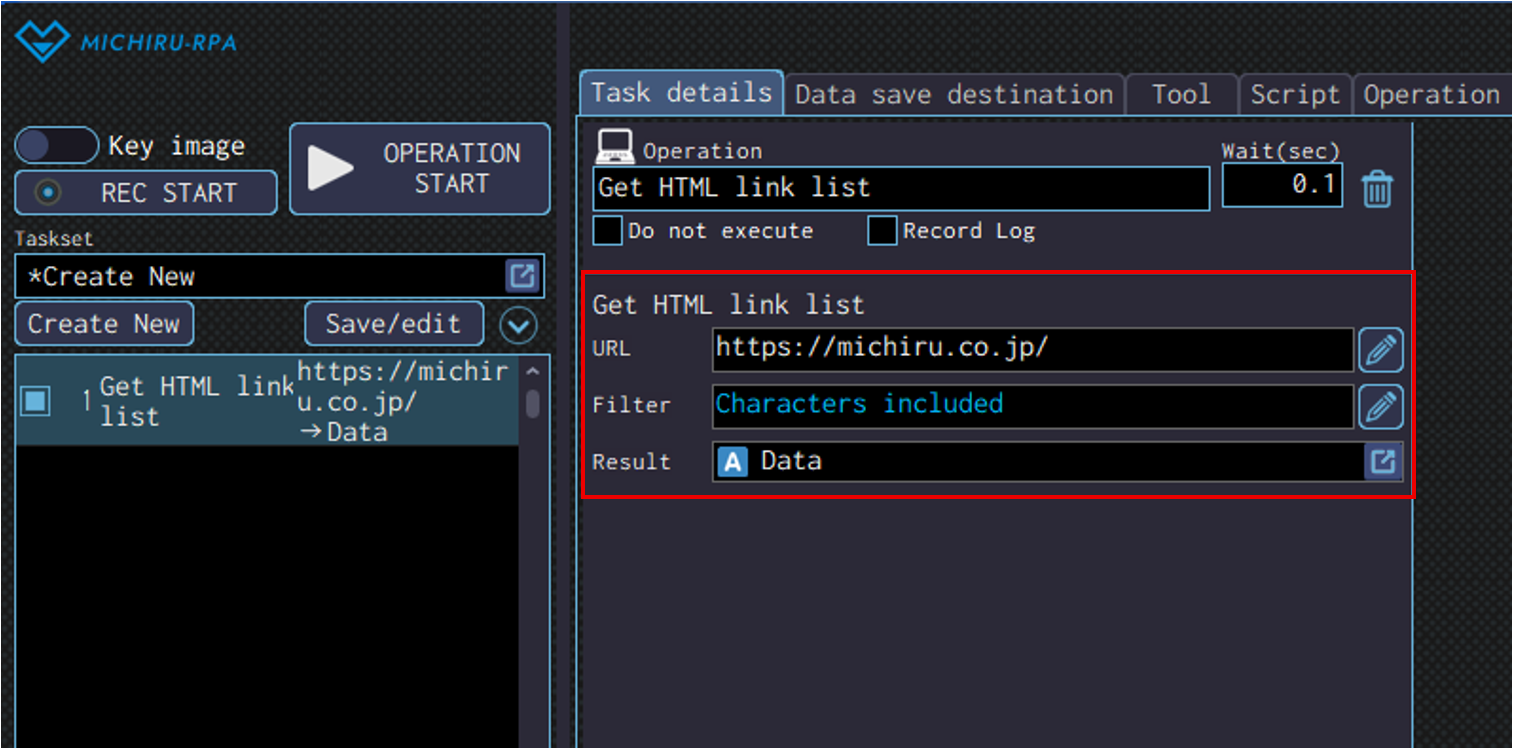Click the REC START button
Screen dimensions: 1513x750
pyautogui.click(x=146, y=193)
